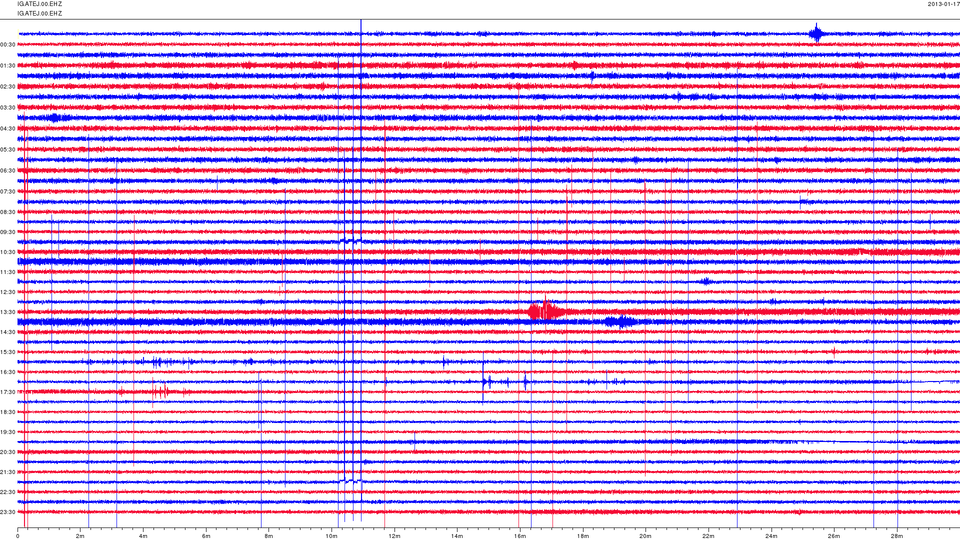The width and height of the screenshot is (960, 540).
Task: Click the 18:30 time label
Action: click(x=7, y=412)
